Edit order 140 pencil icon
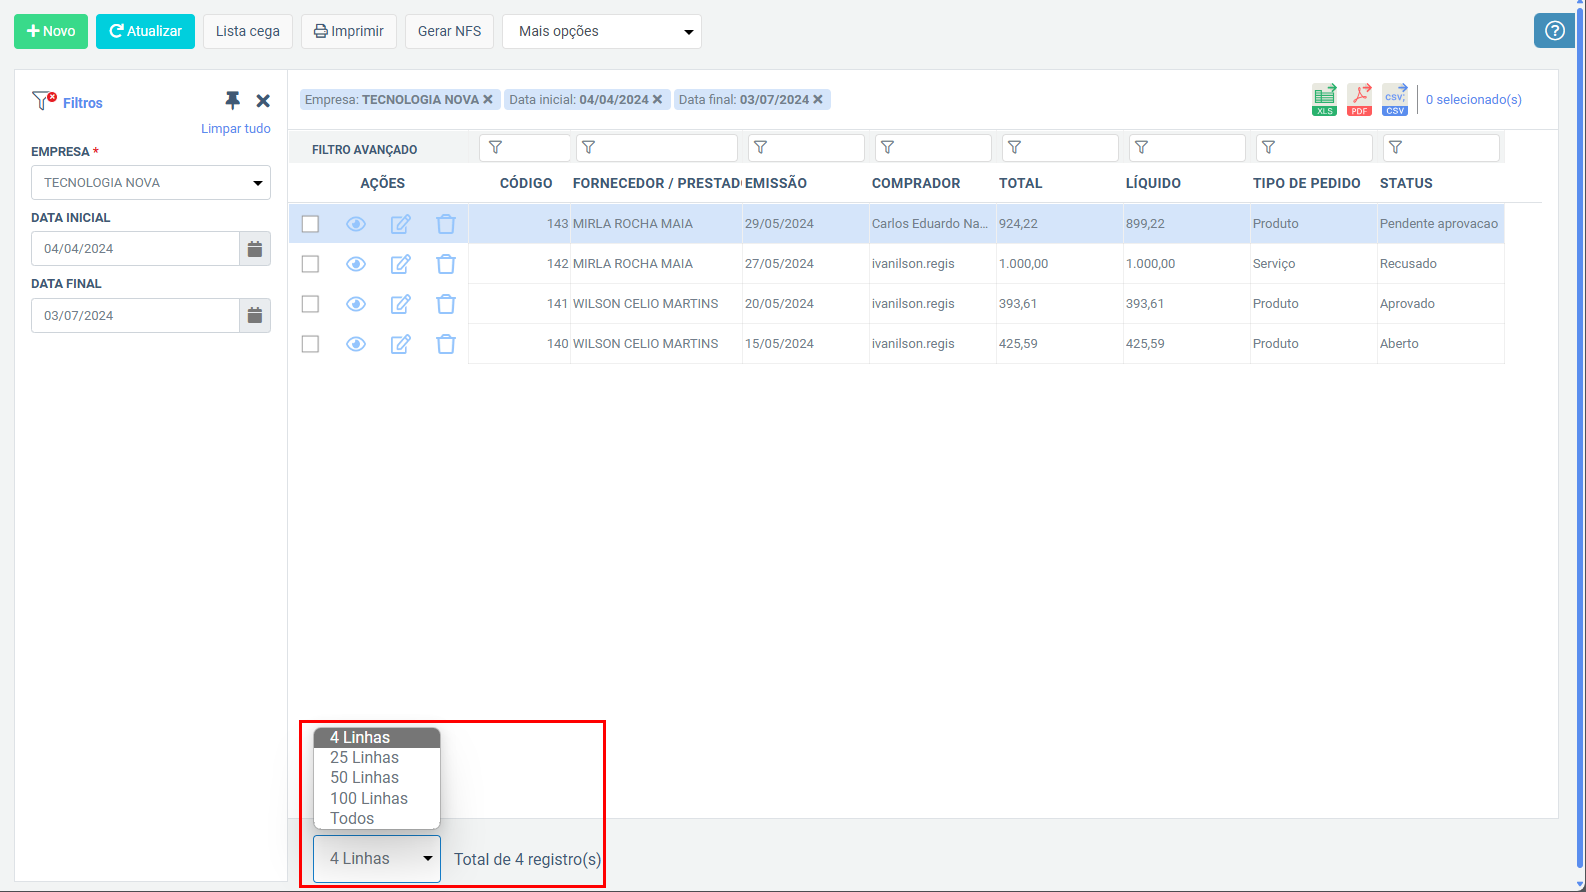Image resolution: width=1586 pixels, height=892 pixels. pyautogui.click(x=401, y=344)
